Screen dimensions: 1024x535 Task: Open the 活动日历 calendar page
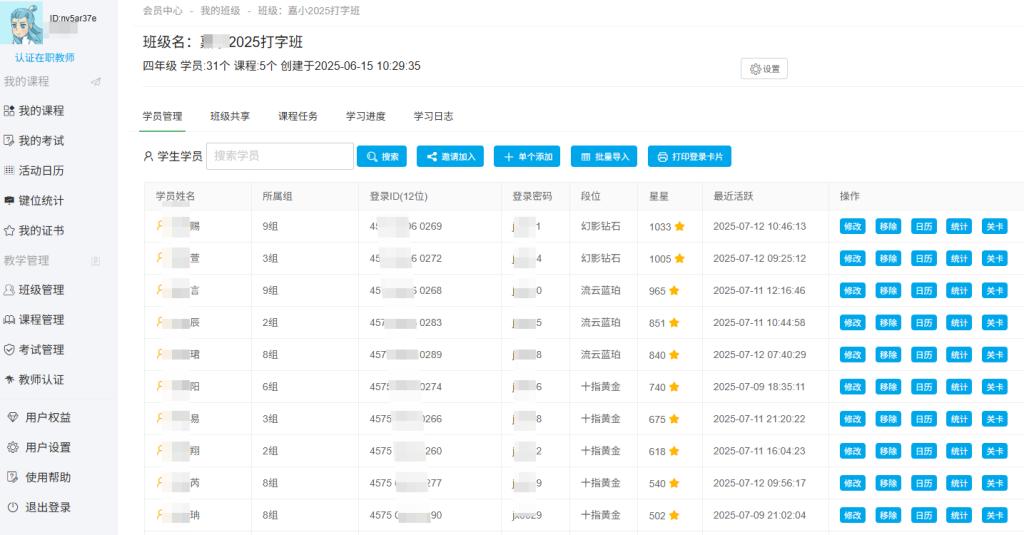[x=40, y=171]
